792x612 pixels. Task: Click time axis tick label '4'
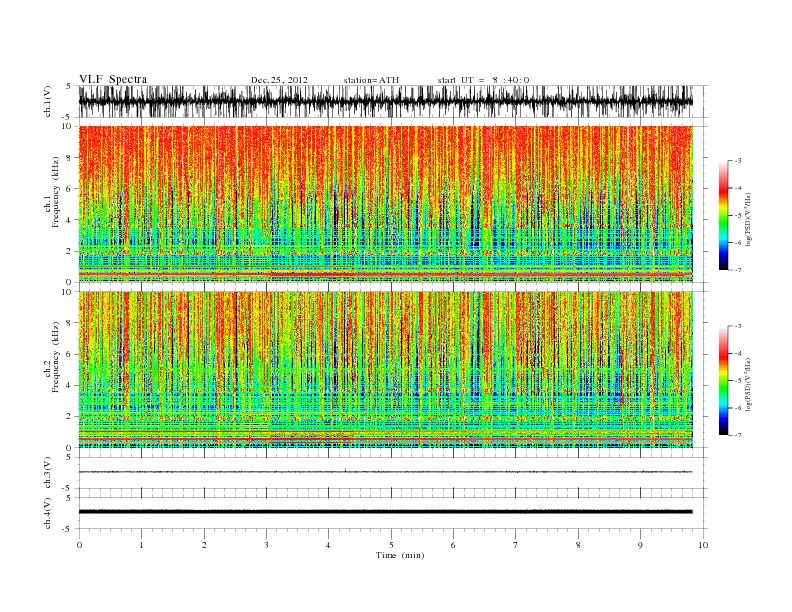(x=328, y=545)
